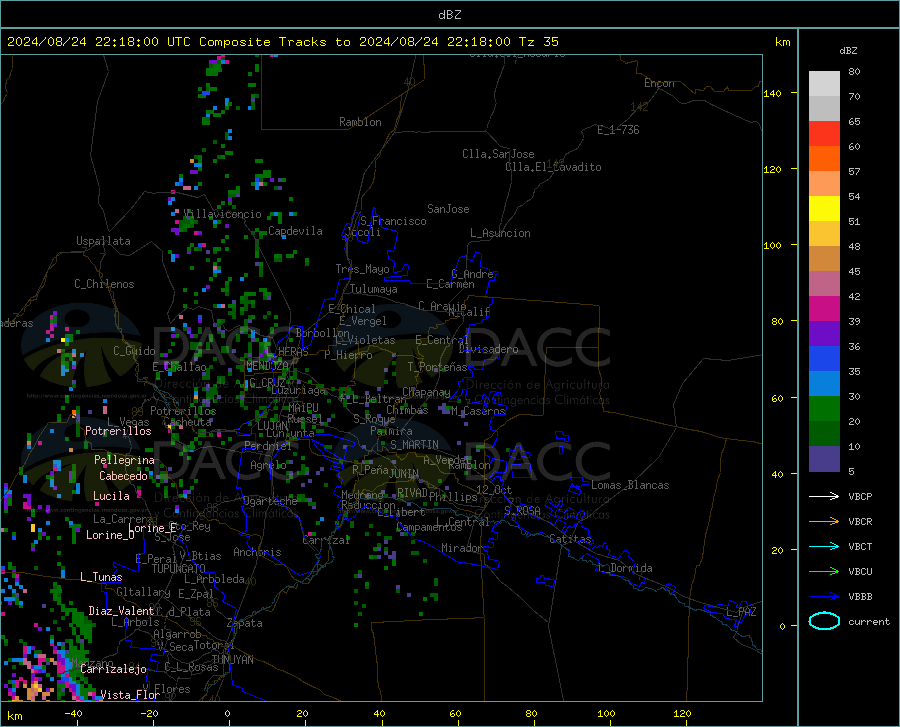Click the 'Carrizalejo' map label
The image size is (900, 727).
113,669
